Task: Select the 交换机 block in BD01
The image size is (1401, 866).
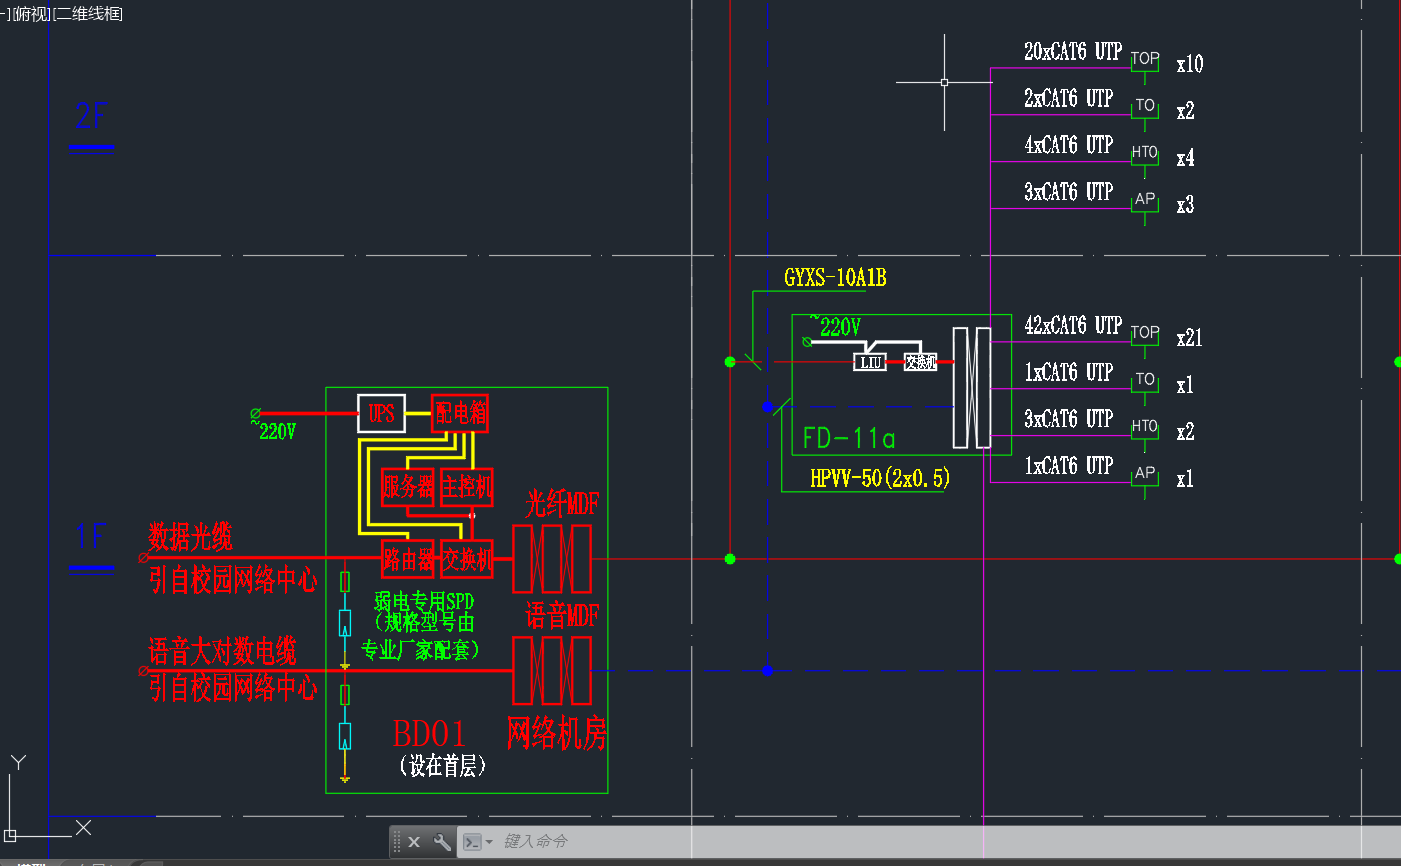Action: pyautogui.click(x=467, y=559)
